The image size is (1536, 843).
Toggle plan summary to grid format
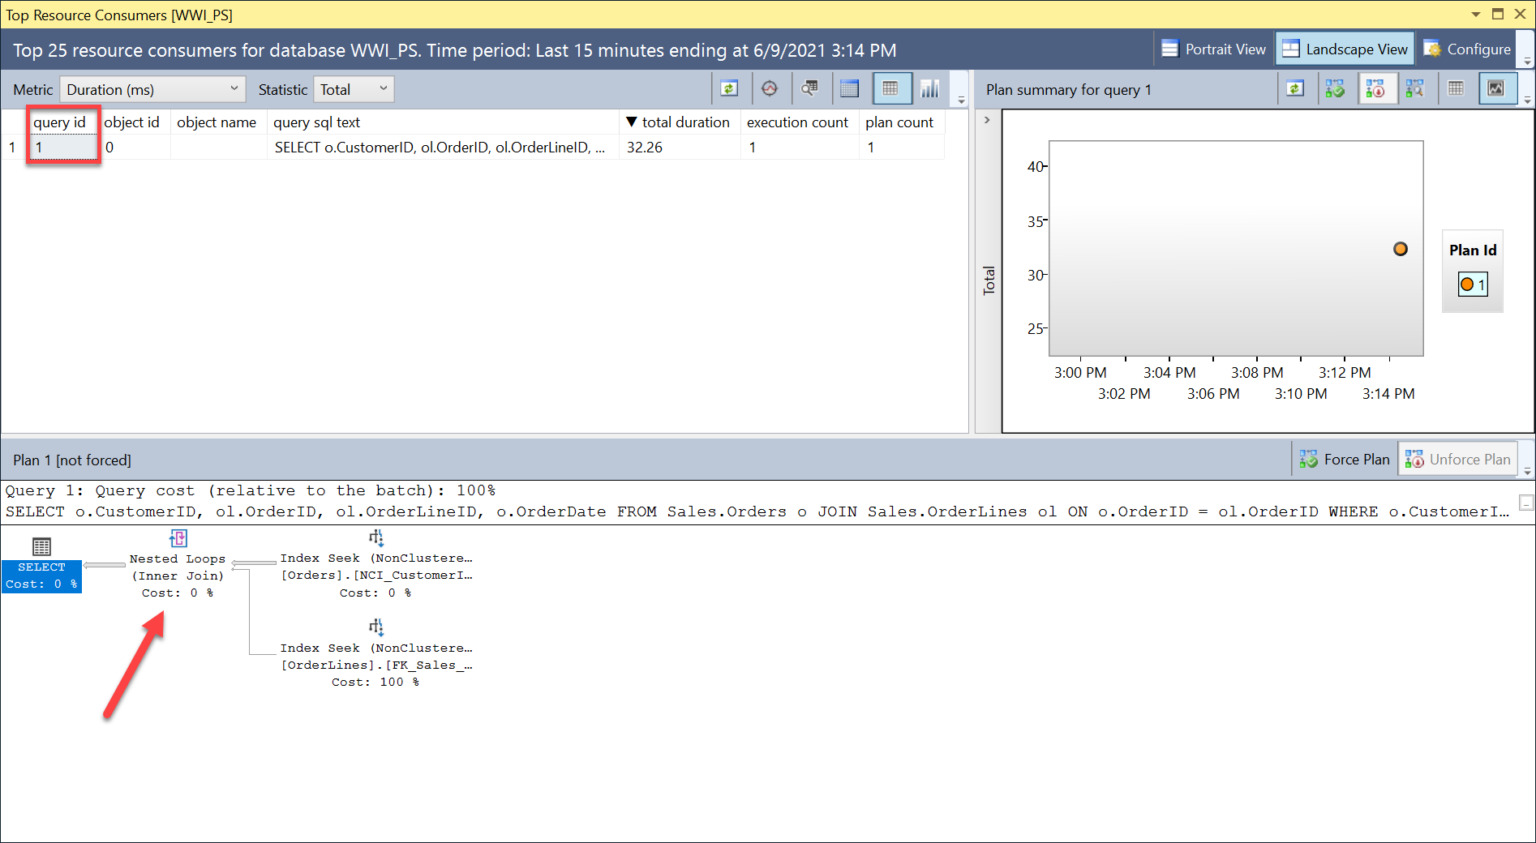tap(1456, 89)
